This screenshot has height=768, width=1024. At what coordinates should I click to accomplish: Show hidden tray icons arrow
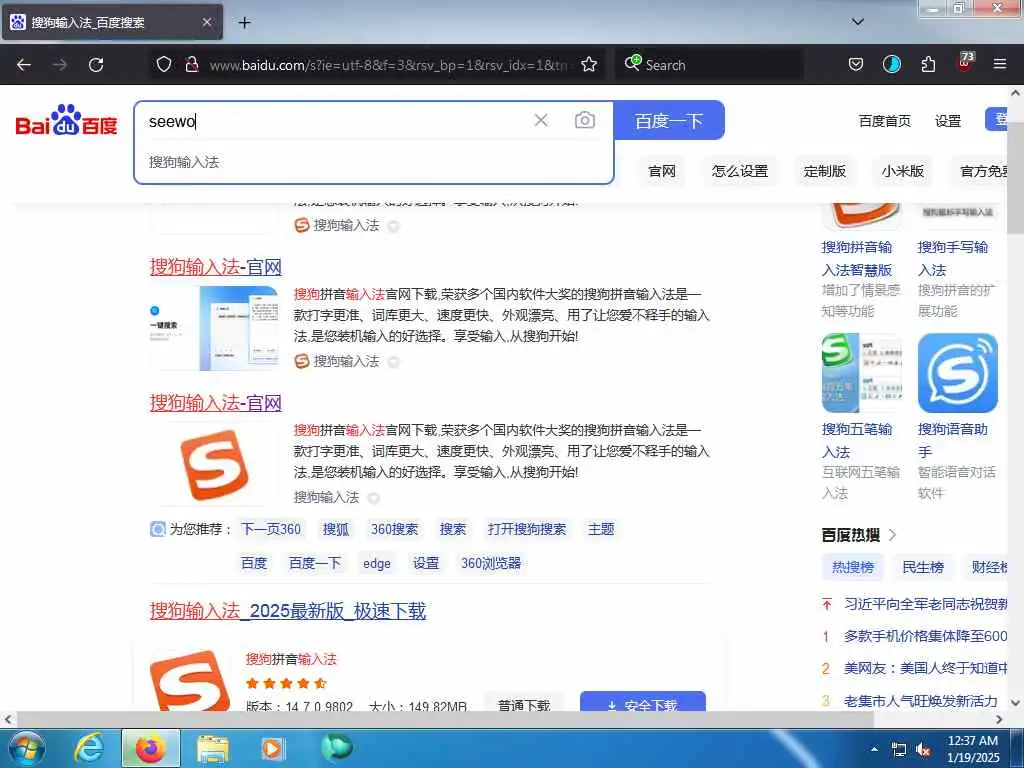point(874,749)
